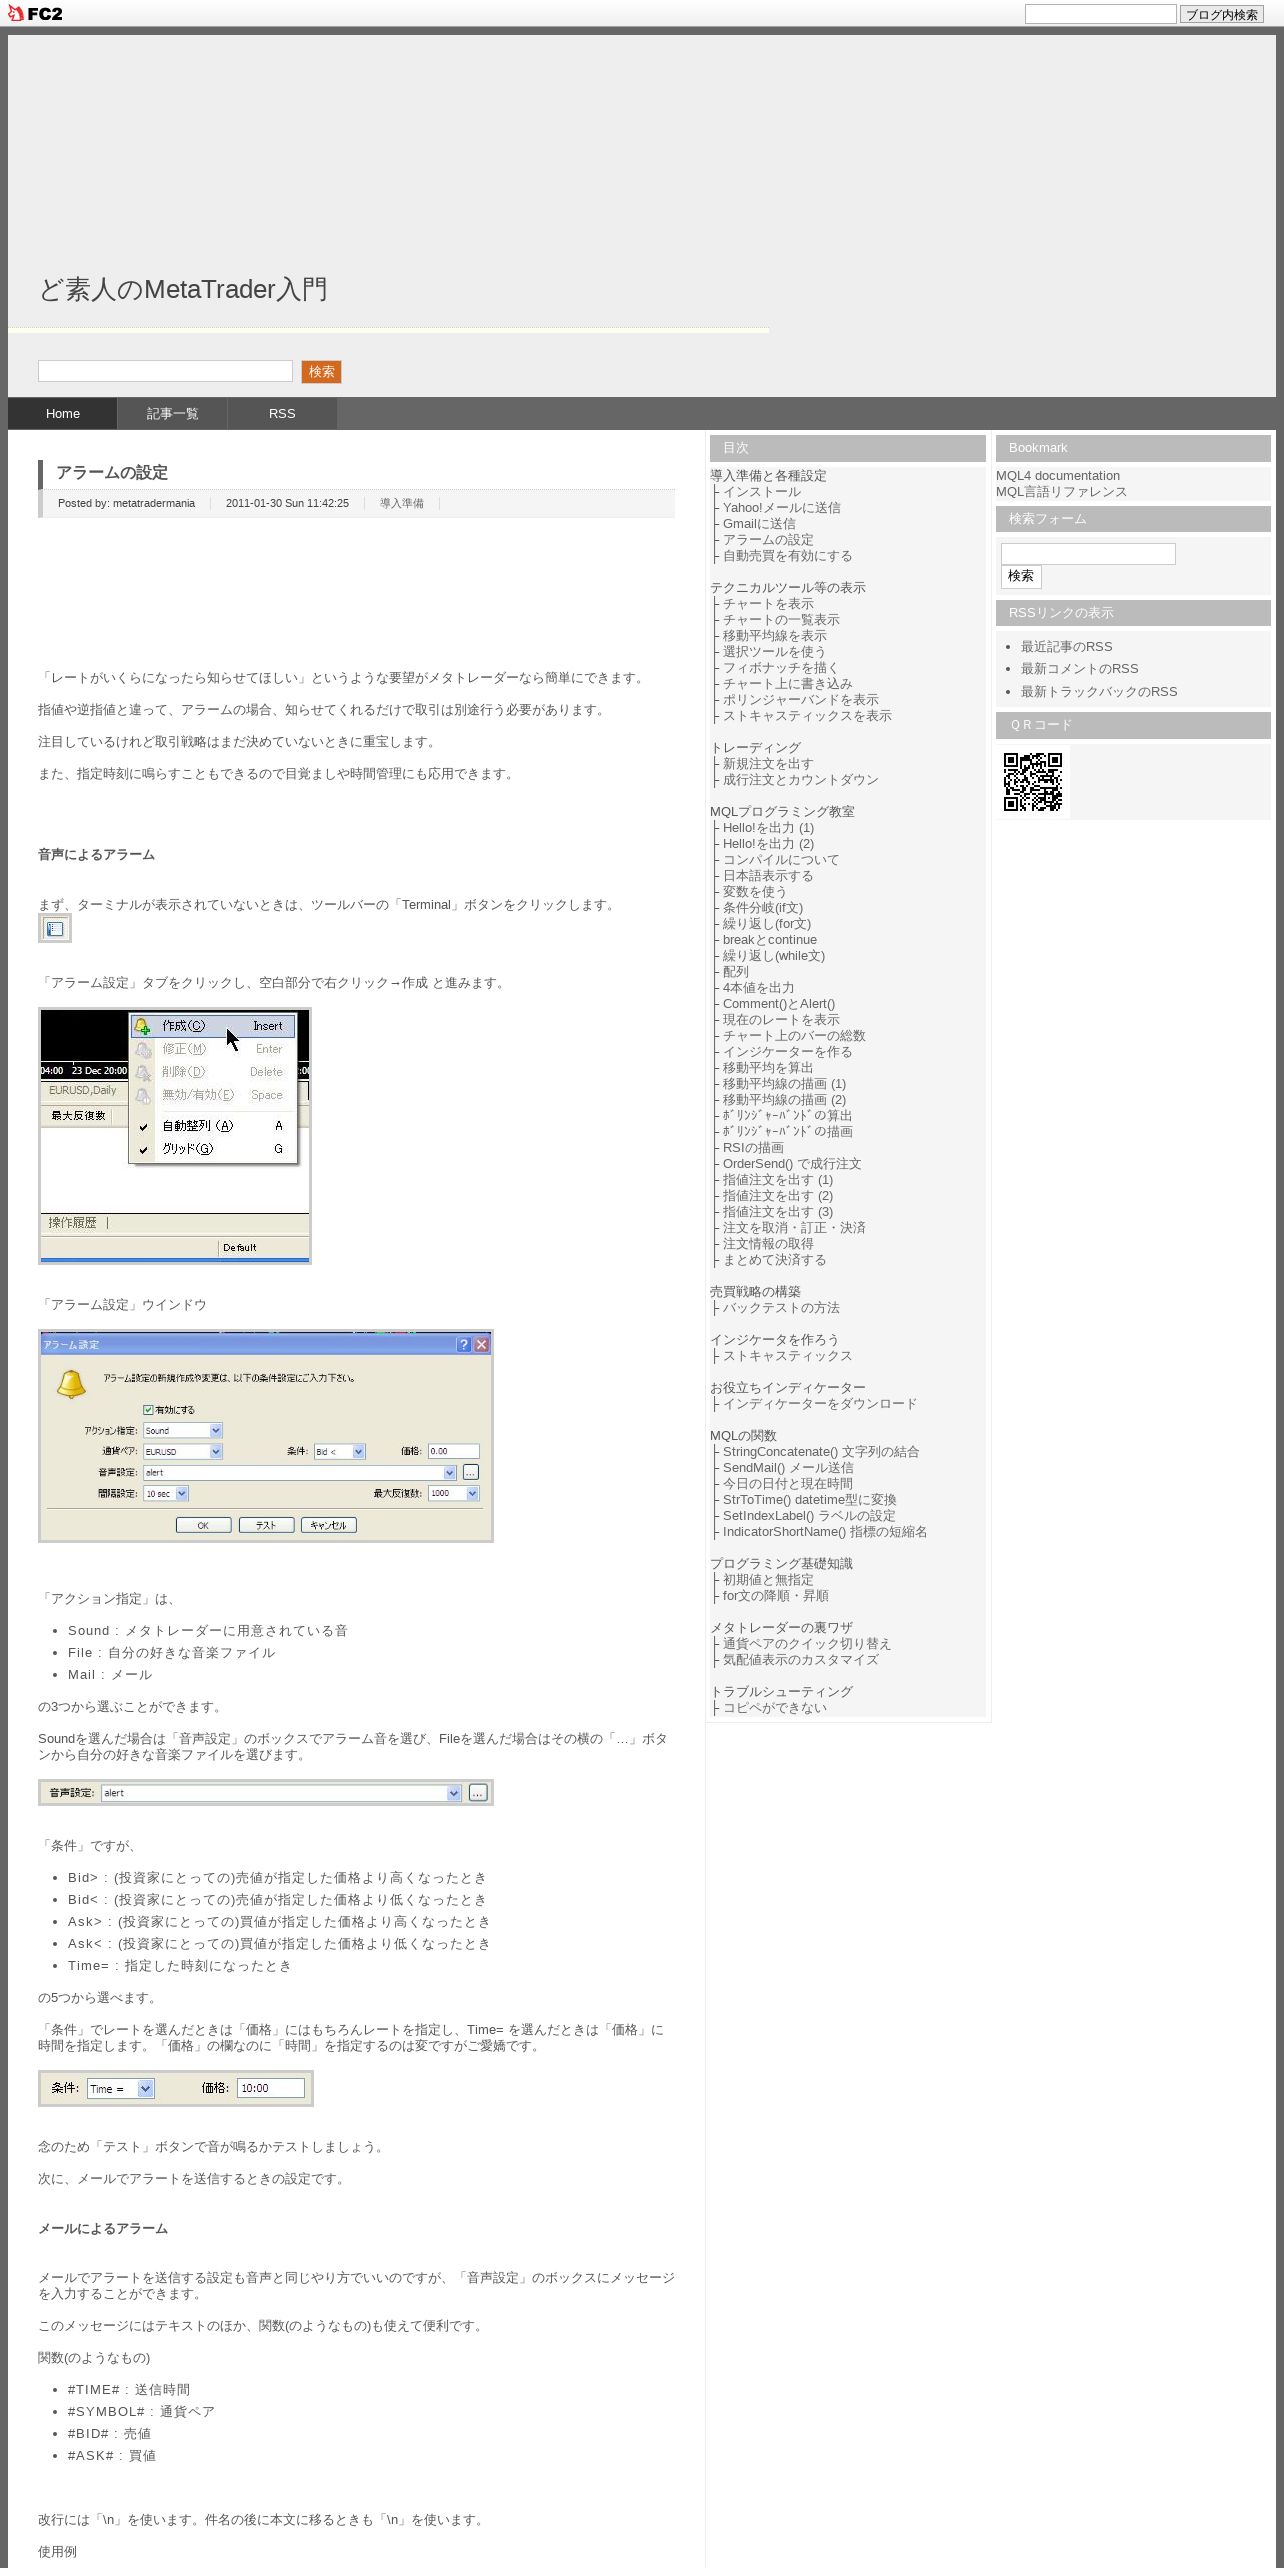Open 初期値と無指定 link
This screenshot has width=1284, height=2568.
(768, 1580)
